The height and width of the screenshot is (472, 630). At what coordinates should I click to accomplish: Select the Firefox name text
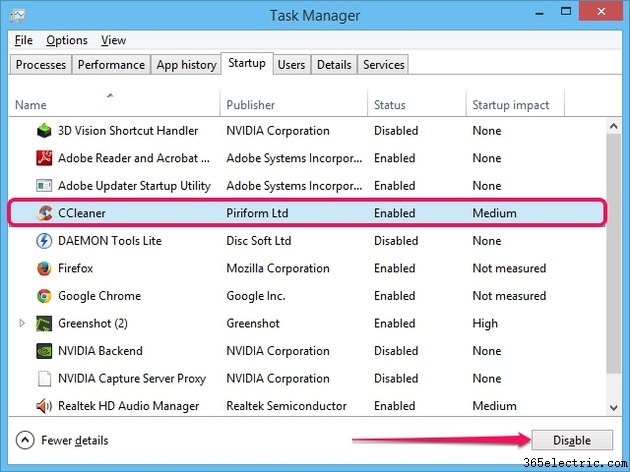click(x=76, y=268)
